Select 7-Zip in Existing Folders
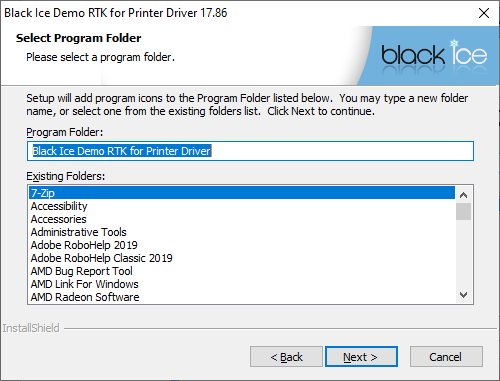500x381 pixels. (242, 193)
